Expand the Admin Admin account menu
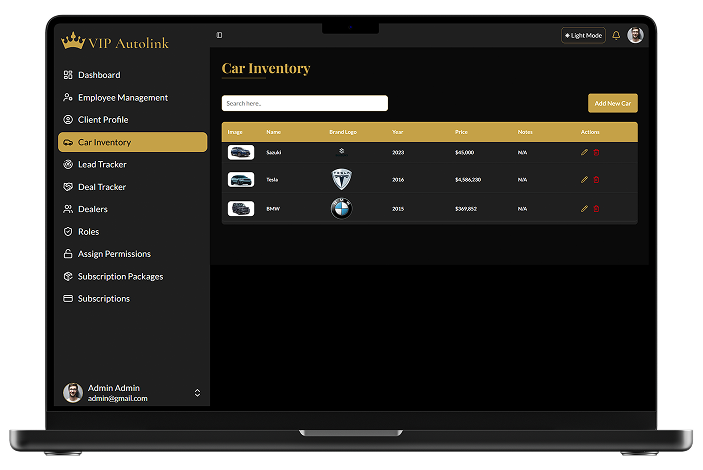Viewport: 703px width, 470px height. (x=197, y=393)
